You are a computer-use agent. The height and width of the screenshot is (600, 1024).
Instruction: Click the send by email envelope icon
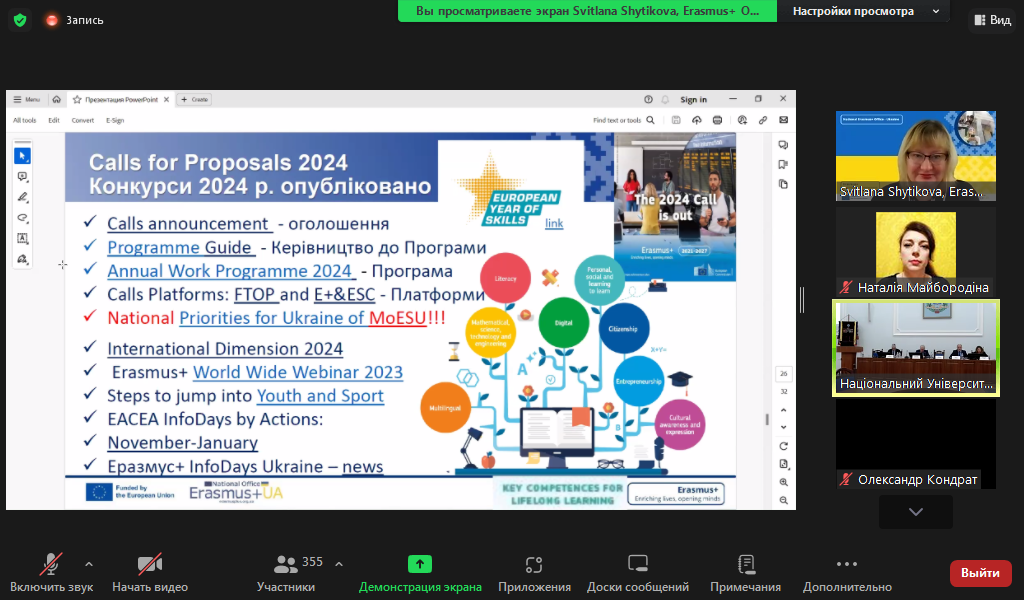pos(784,120)
